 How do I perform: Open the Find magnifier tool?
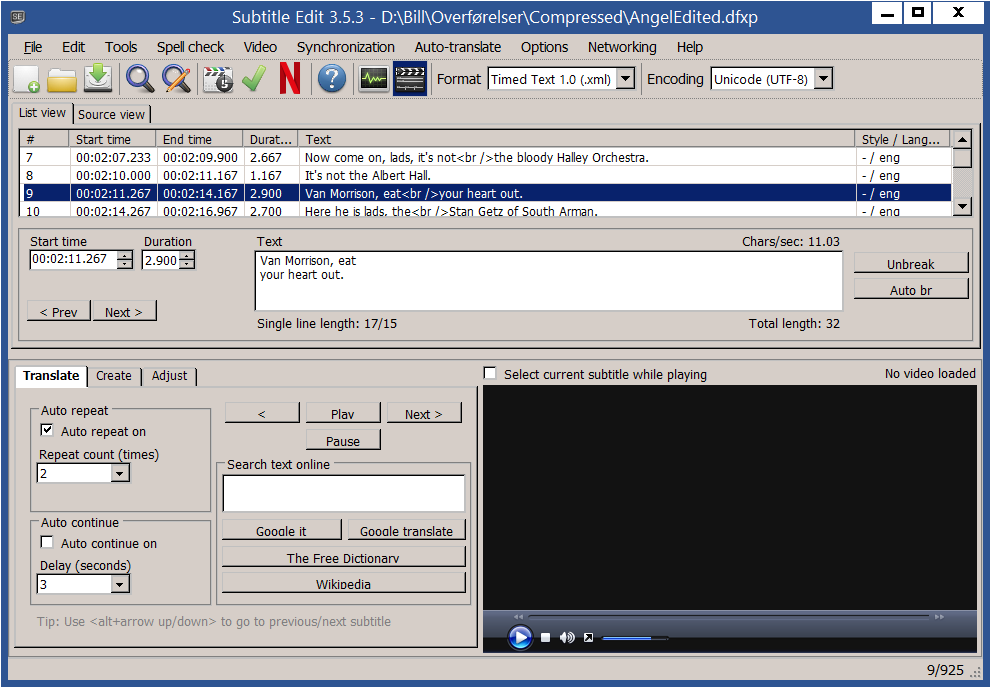(140, 79)
